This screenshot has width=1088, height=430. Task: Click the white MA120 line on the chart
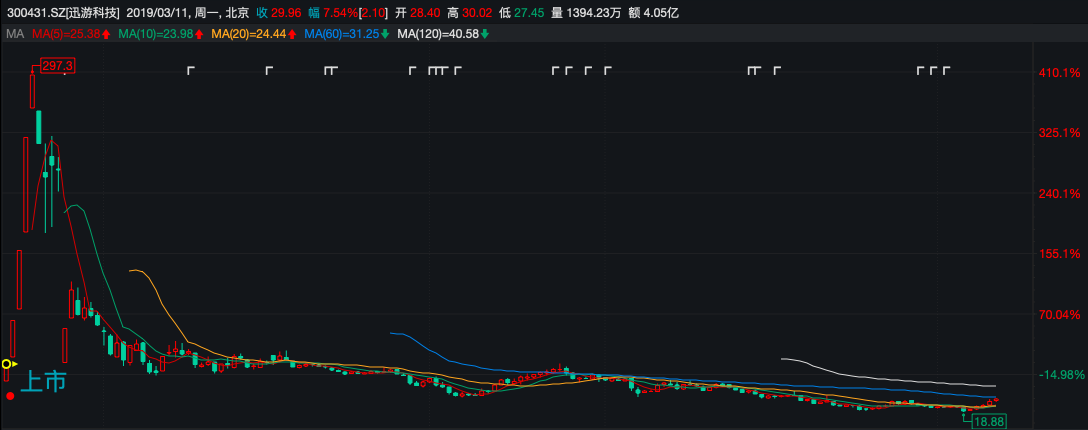880,376
